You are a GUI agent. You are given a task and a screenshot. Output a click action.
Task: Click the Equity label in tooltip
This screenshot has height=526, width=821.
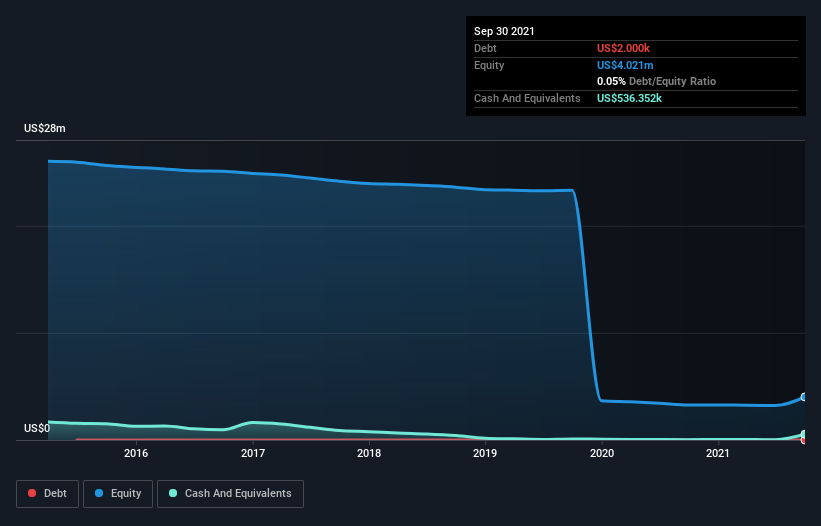coord(489,65)
